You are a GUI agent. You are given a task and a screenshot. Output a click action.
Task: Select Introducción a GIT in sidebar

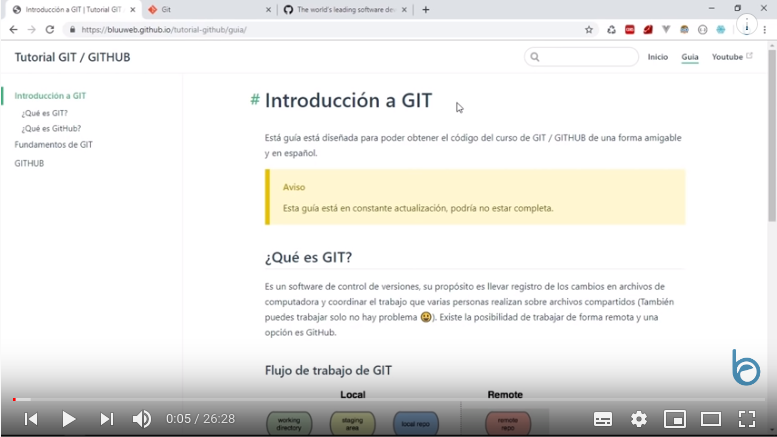pyautogui.click(x=50, y=96)
